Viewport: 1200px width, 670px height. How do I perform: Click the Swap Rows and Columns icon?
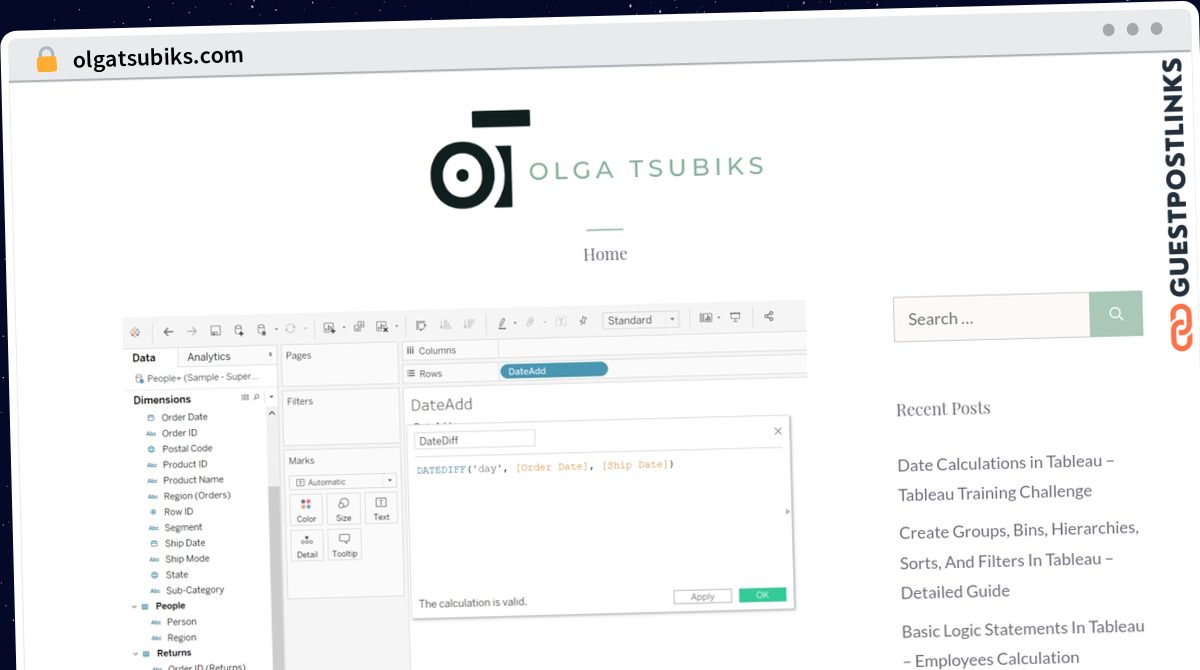tap(421, 325)
